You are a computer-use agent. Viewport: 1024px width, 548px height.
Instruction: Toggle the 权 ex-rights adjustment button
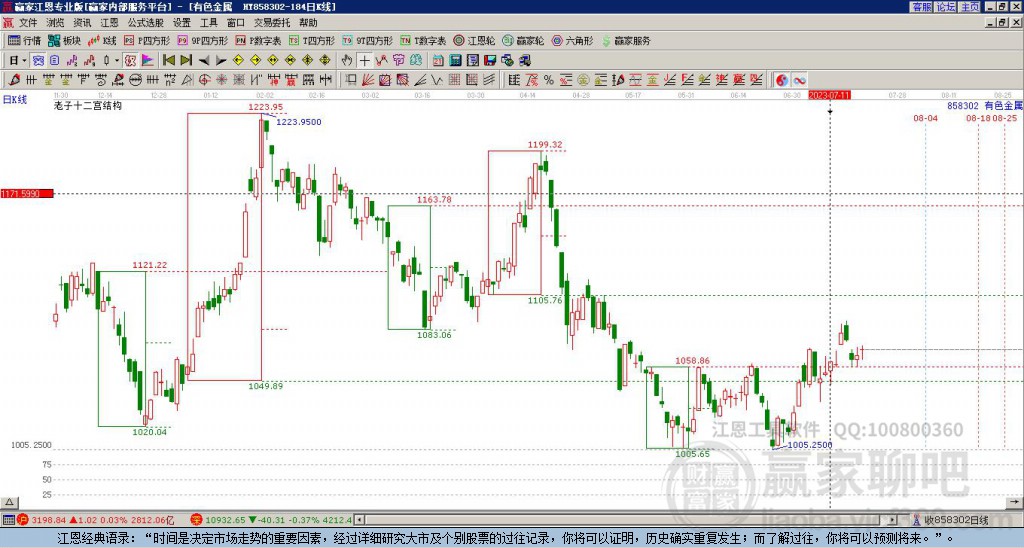tap(130, 60)
